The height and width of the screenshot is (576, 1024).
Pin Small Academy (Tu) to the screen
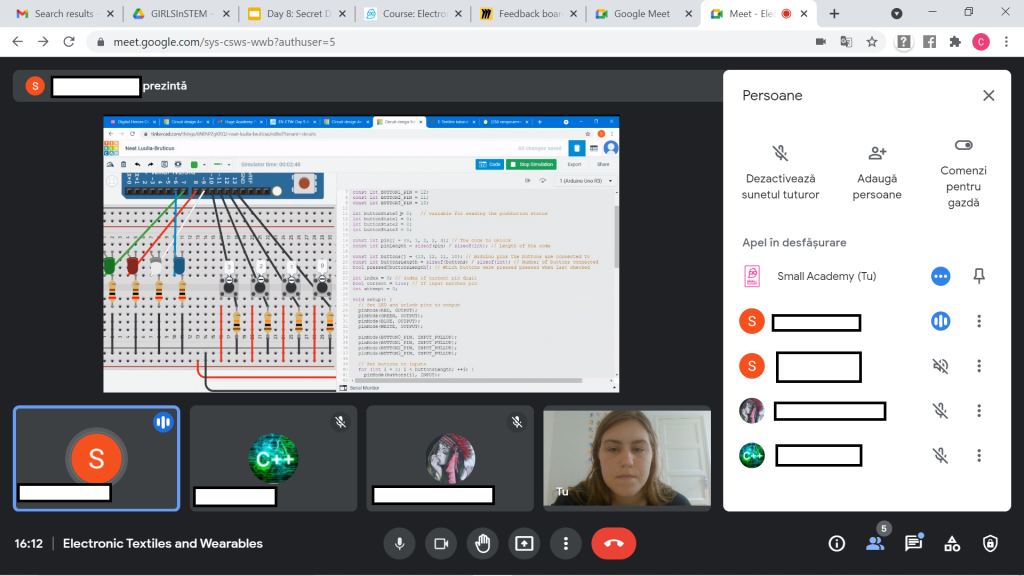(x=979, y=276)
